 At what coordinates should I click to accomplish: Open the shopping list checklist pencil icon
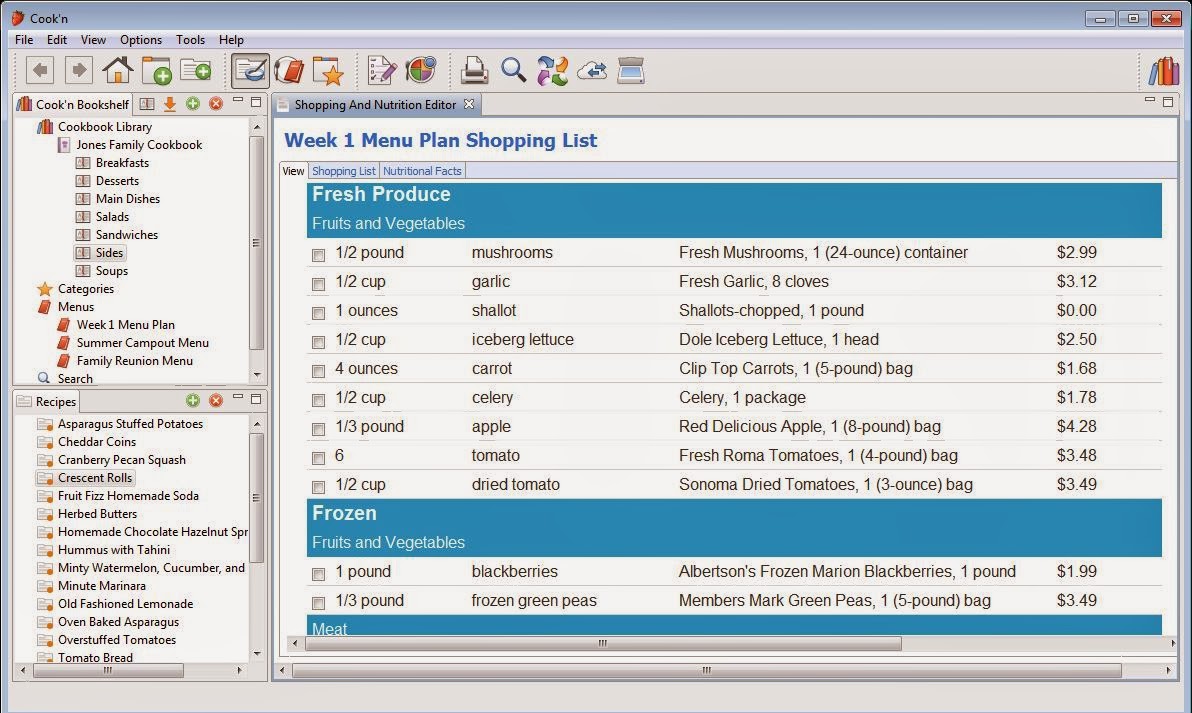pyautogui.click(x=382, y=71)
